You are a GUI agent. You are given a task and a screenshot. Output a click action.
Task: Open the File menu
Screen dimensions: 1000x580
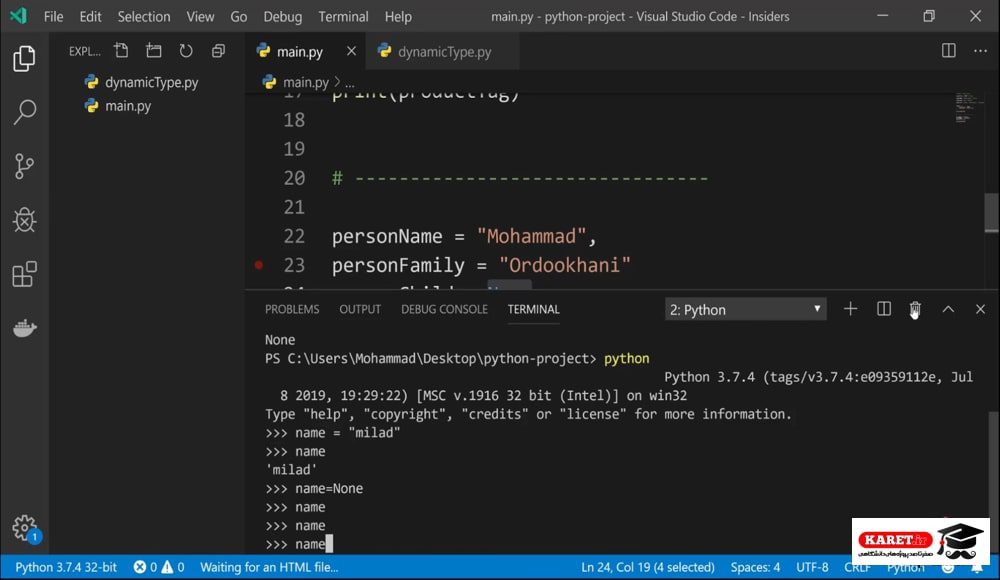[x=54, y=17]
